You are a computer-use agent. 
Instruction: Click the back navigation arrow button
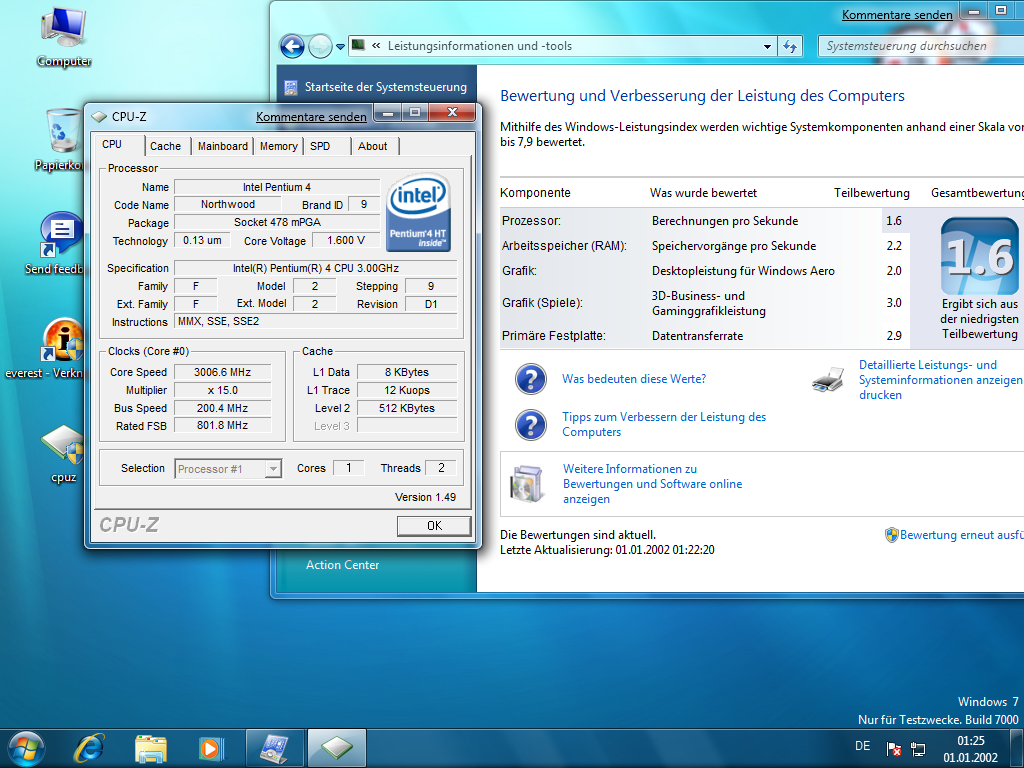292,46
